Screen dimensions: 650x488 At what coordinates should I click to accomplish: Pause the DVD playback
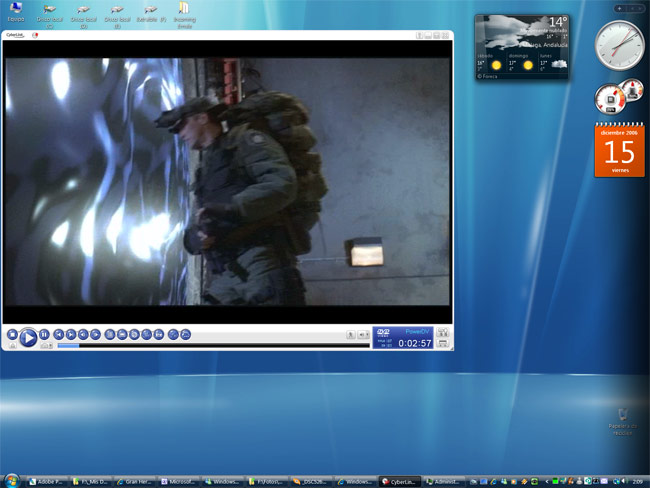[x=44, y=334]
